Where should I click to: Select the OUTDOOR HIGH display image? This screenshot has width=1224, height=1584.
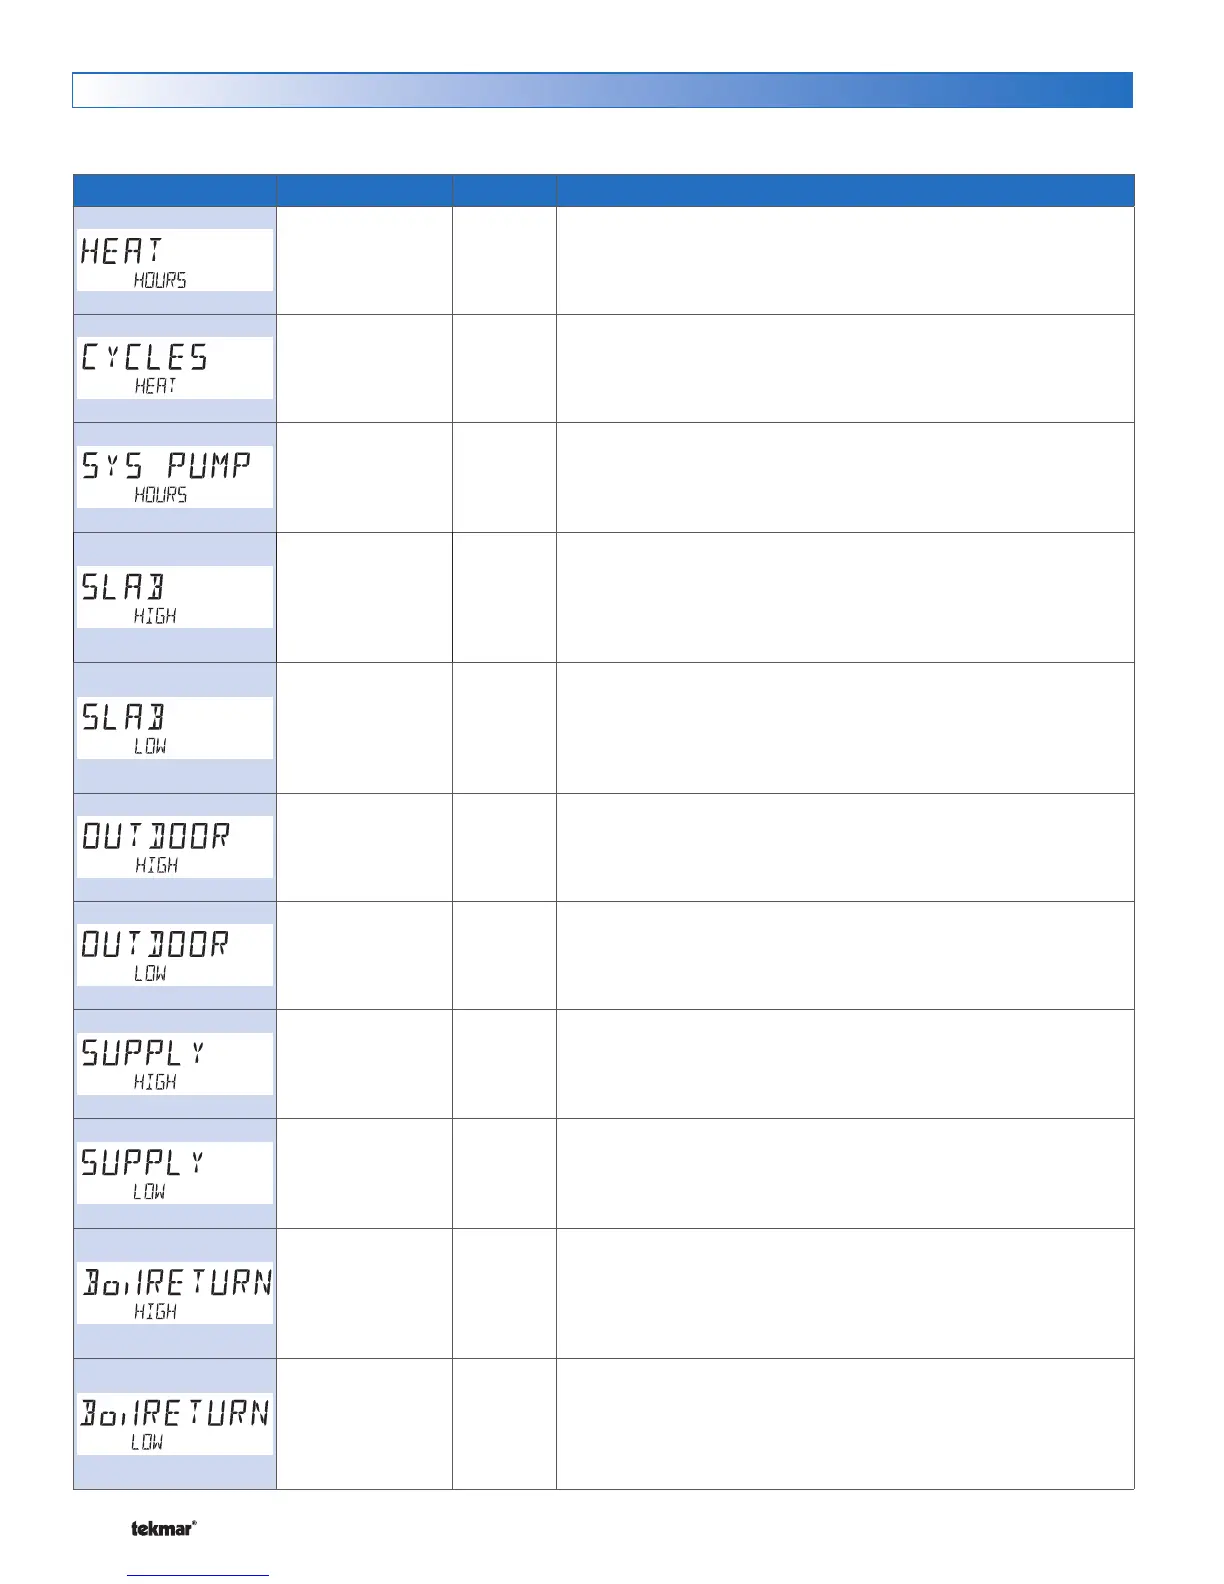(174, 847)
